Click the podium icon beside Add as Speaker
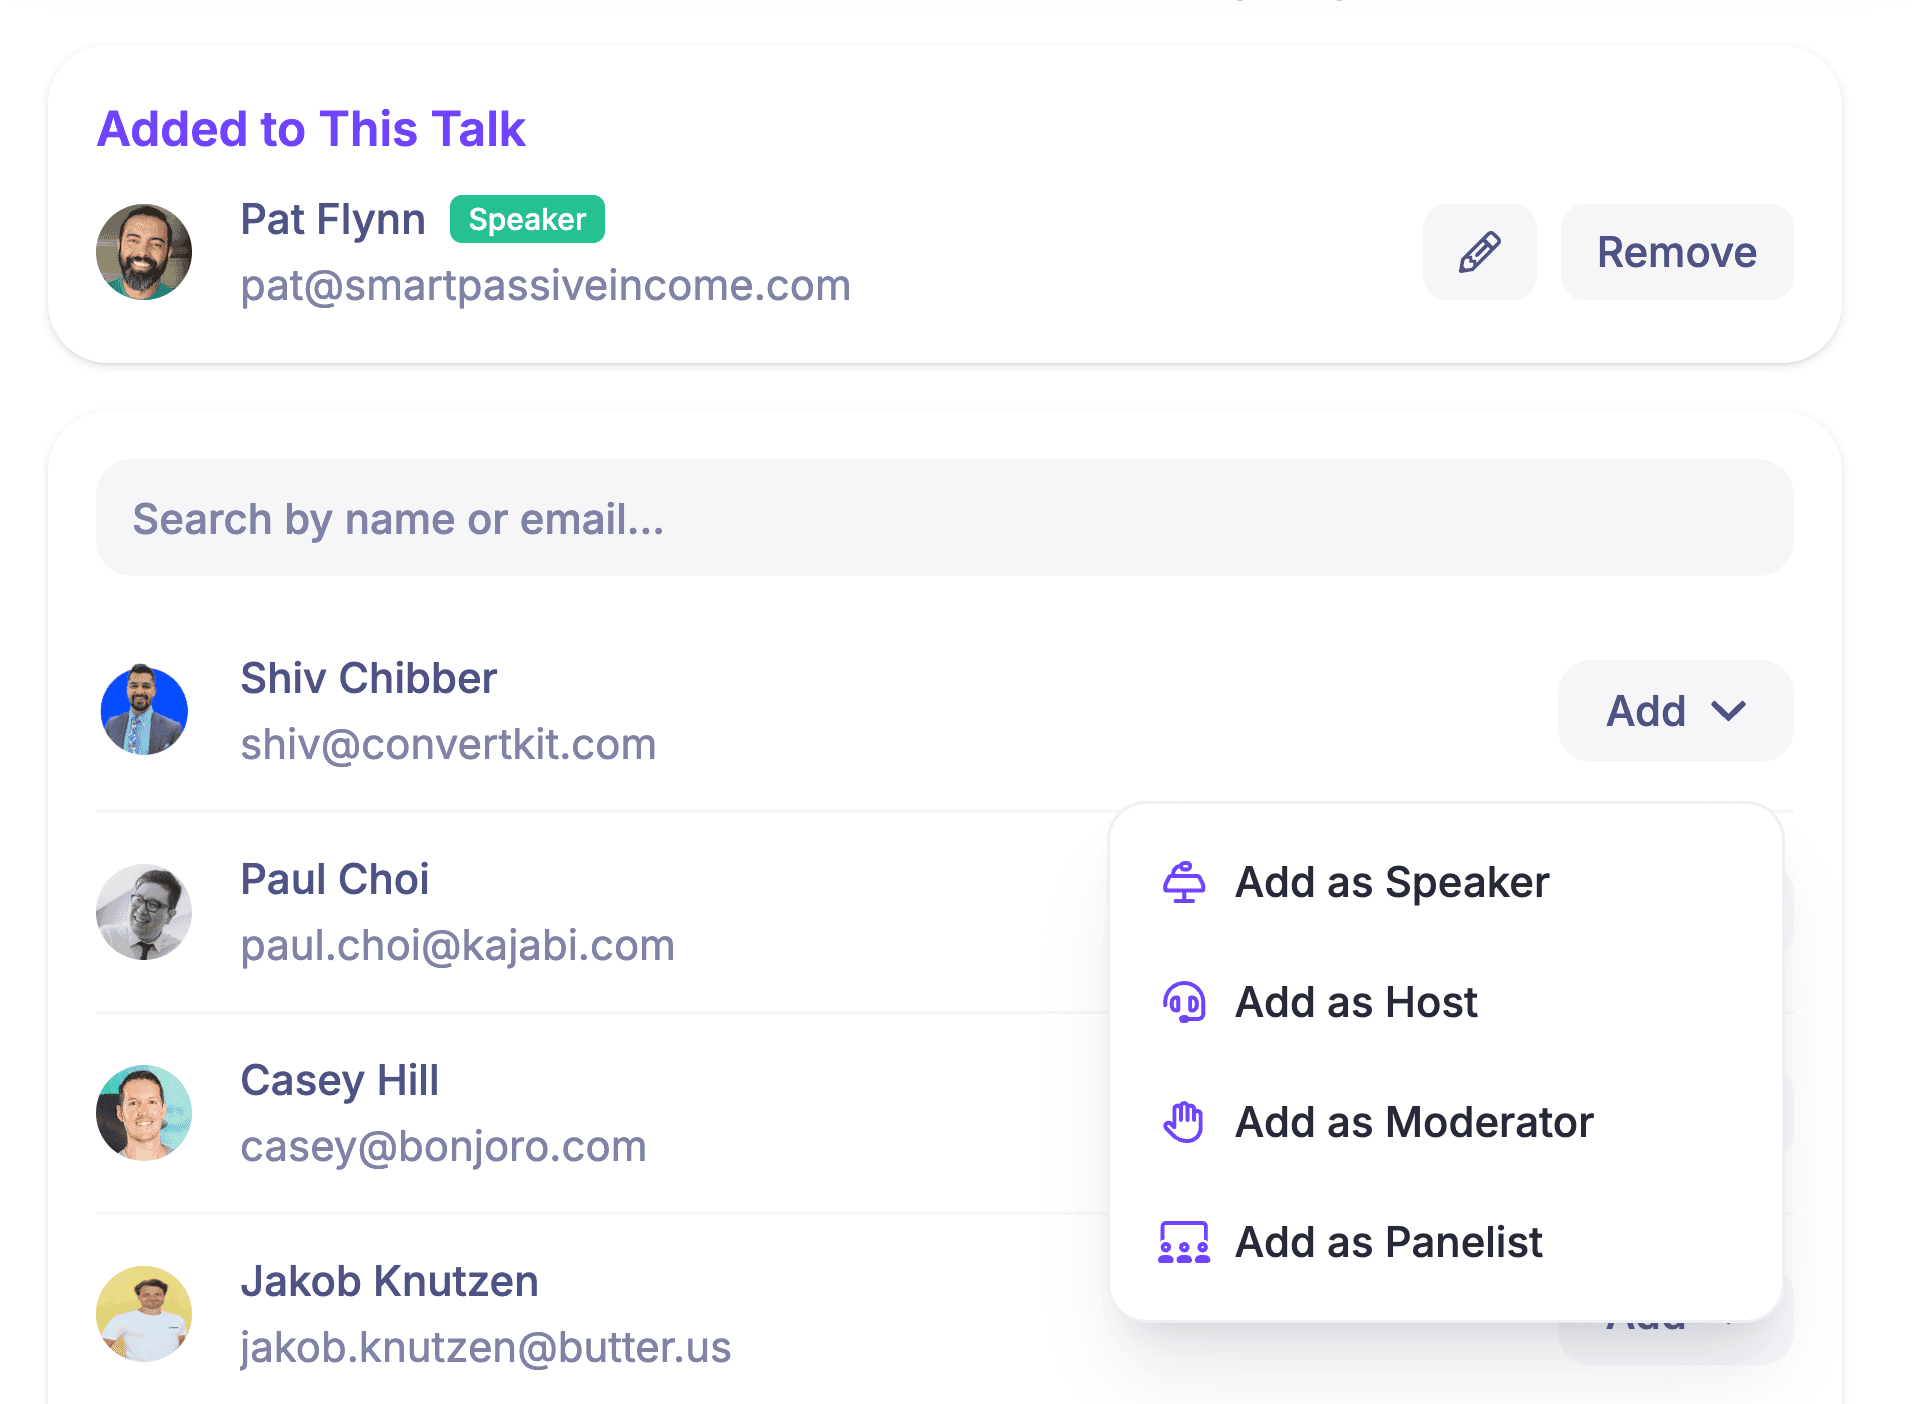Image resolution: width=1916 pixels, height=1404 pixels. click(1184, 882)
